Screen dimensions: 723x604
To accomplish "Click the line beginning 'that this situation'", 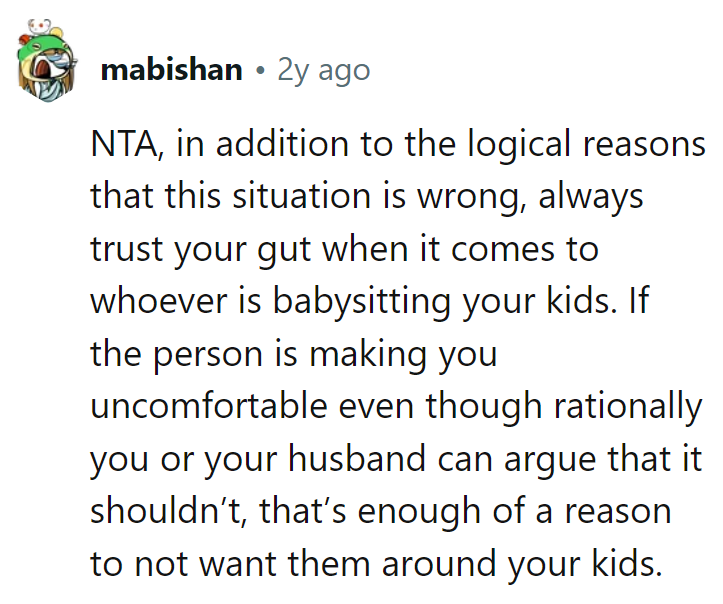I will point(367,196).
